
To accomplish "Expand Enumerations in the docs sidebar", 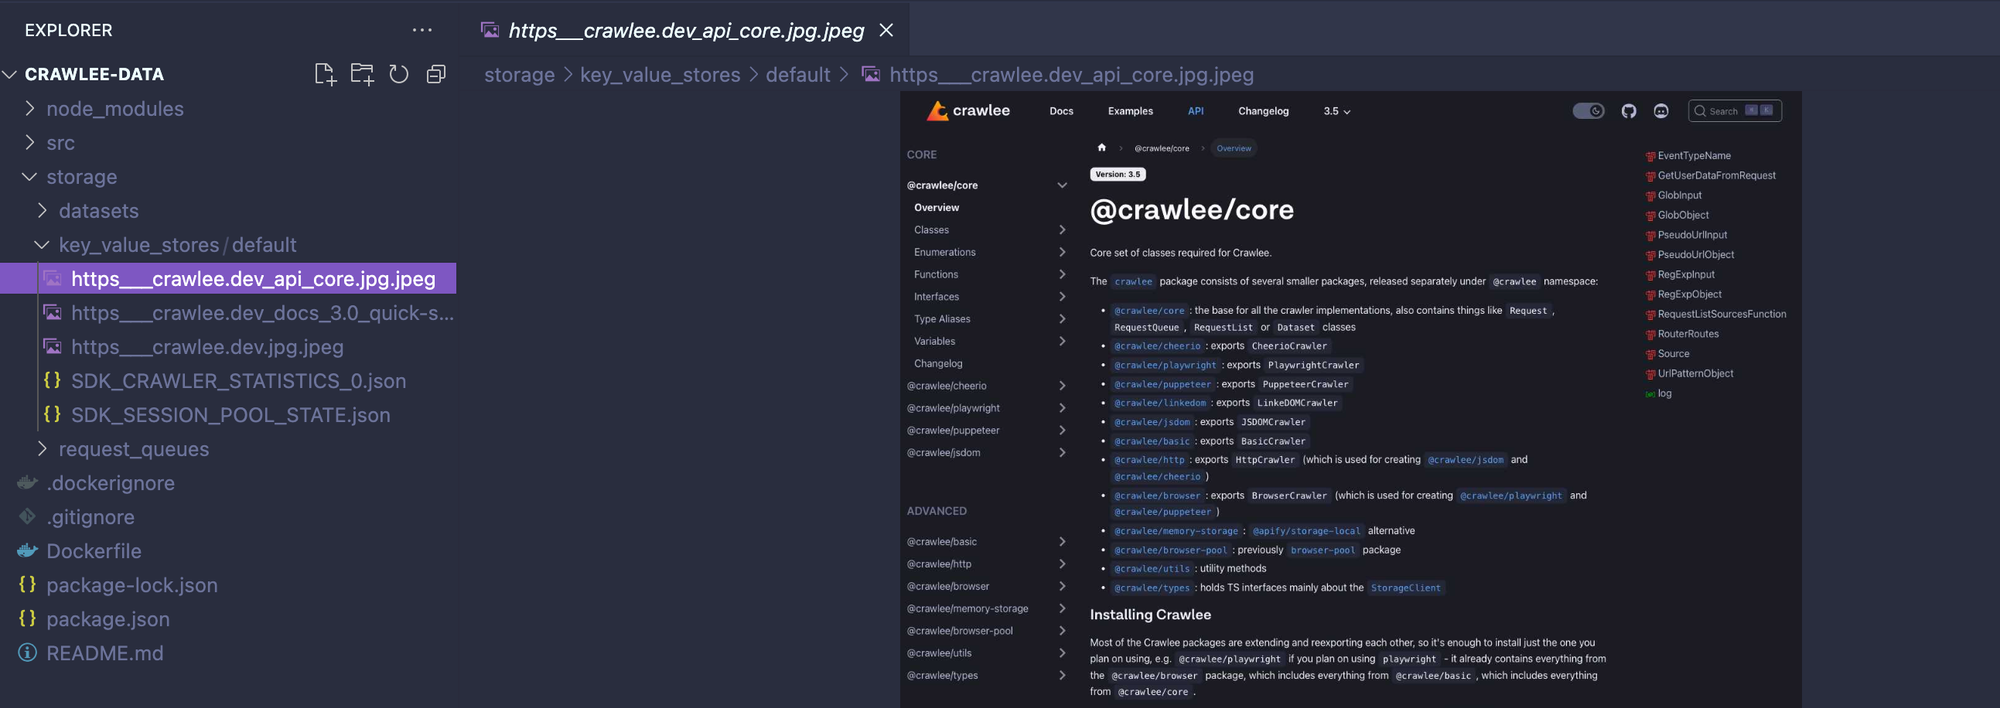I will click(x=1062, y=252).
